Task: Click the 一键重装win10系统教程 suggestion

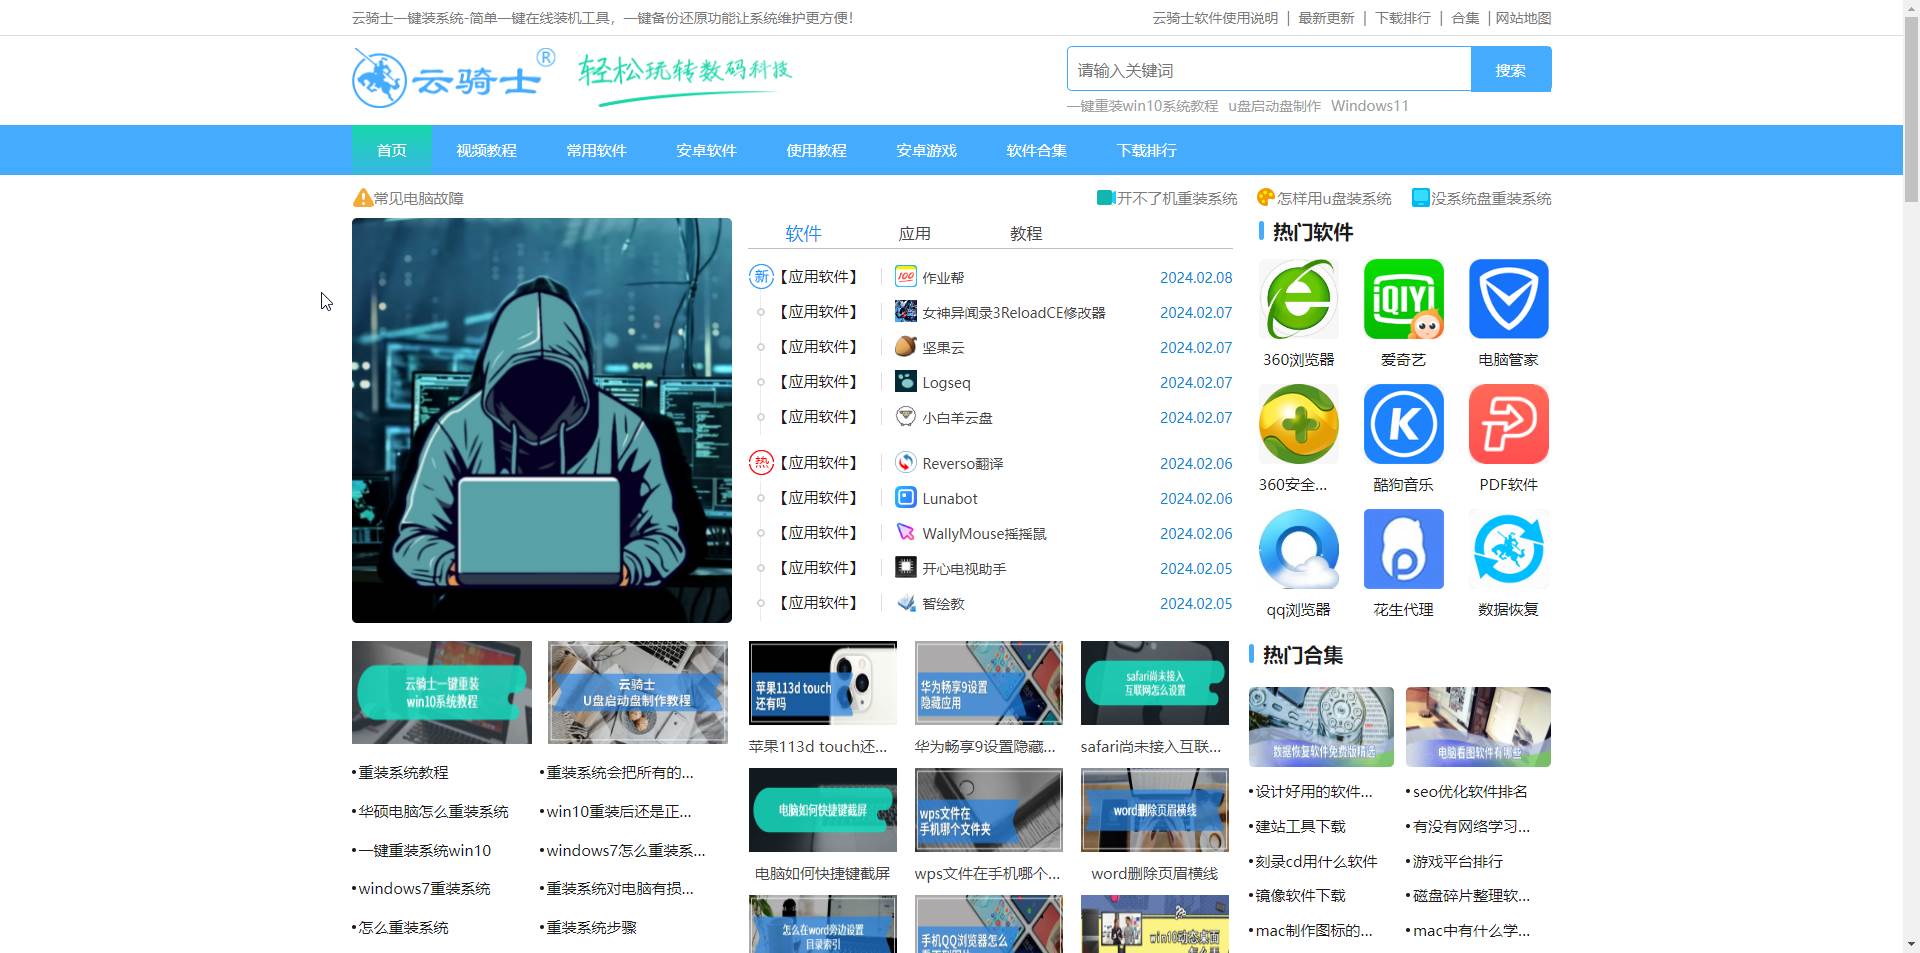Action: tap(1143, 106)
